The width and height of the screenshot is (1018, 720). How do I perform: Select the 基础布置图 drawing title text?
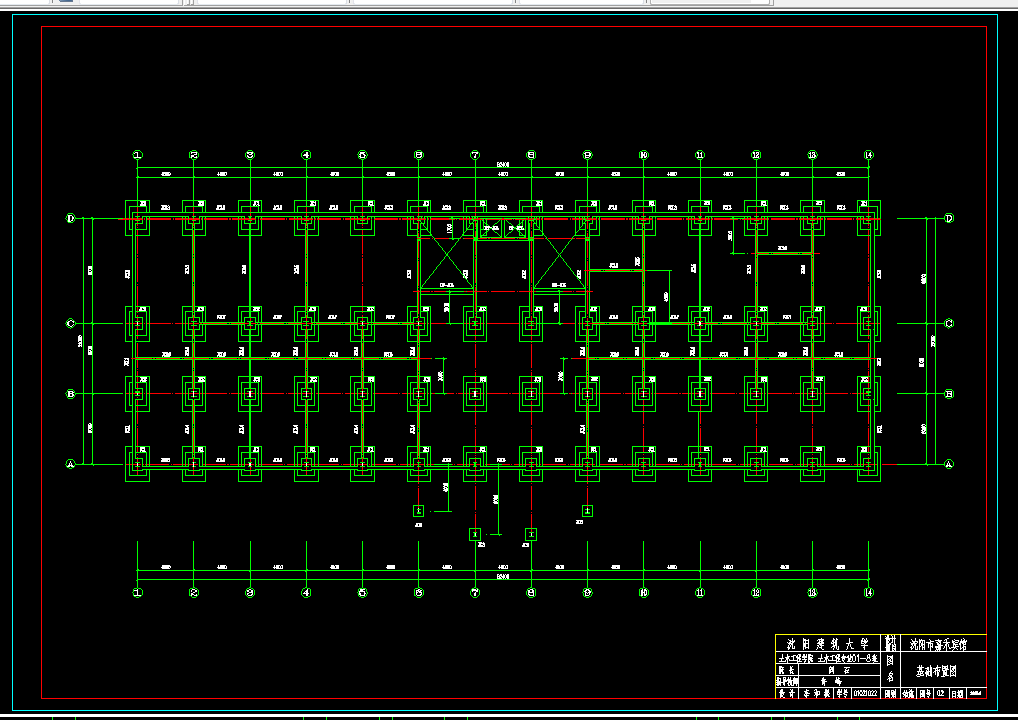tap(936, 671)
